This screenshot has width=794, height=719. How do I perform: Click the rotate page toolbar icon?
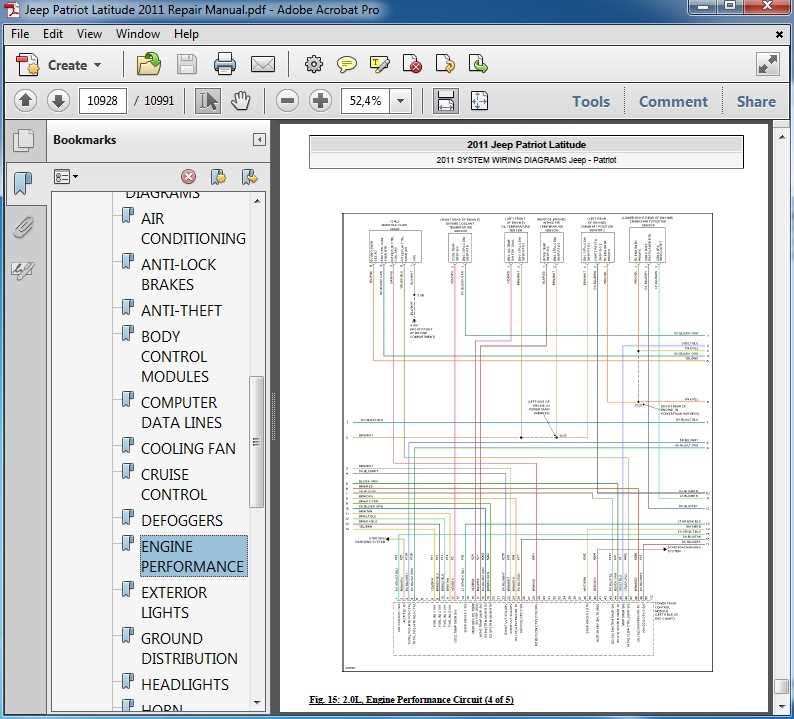coord(445,64)
